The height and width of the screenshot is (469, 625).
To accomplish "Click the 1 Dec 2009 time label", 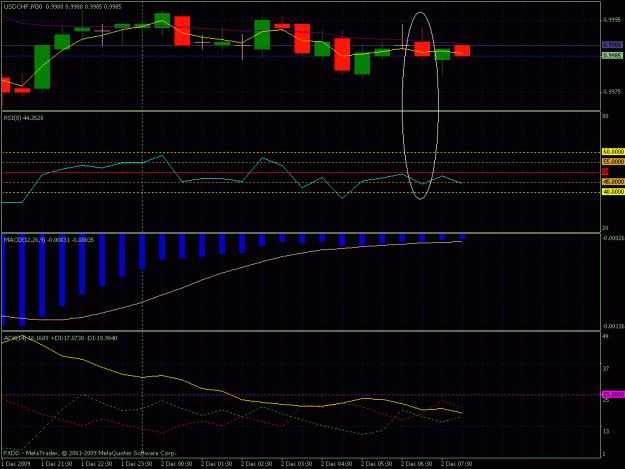I will click(16, 464).
